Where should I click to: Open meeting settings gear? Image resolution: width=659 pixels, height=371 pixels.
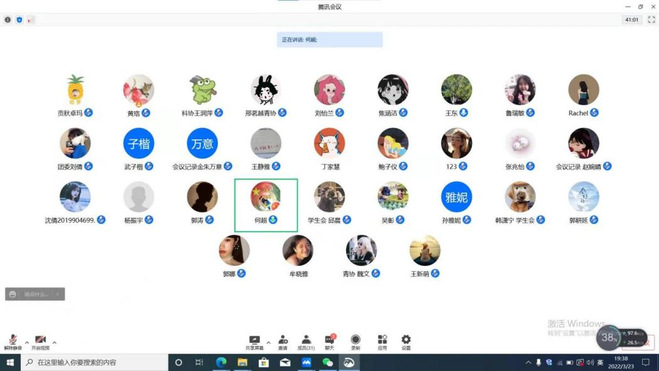click(x=406, y=342)
